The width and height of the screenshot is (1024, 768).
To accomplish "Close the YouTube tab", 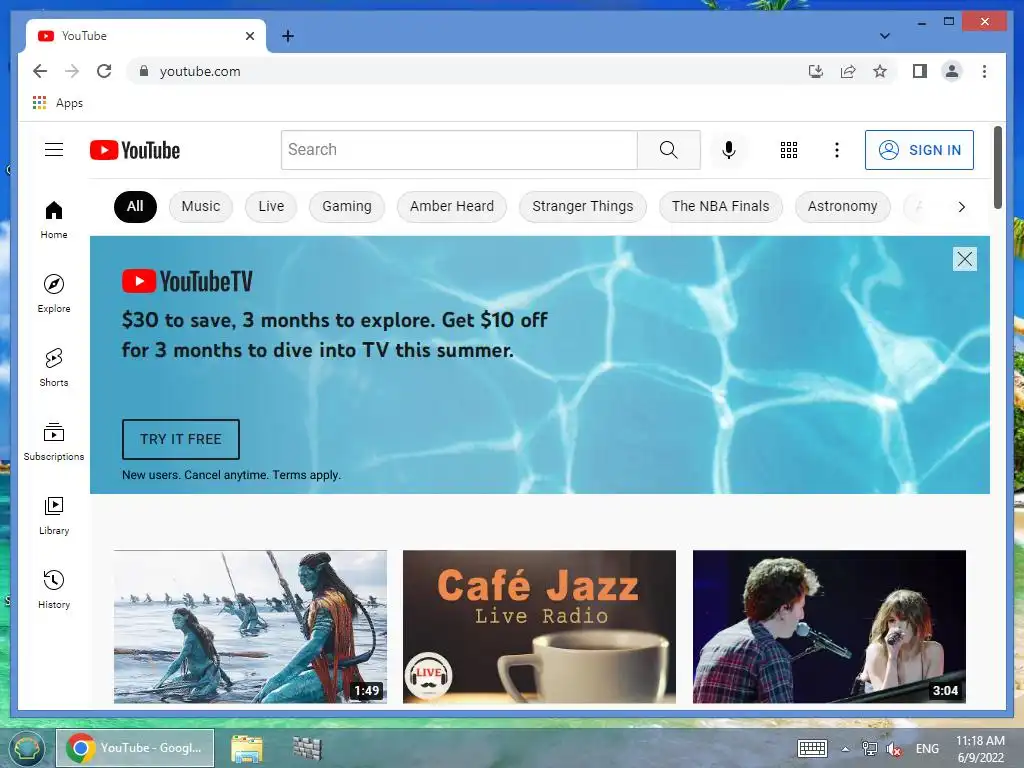I will pyautogui.click(x=249, y=36).
